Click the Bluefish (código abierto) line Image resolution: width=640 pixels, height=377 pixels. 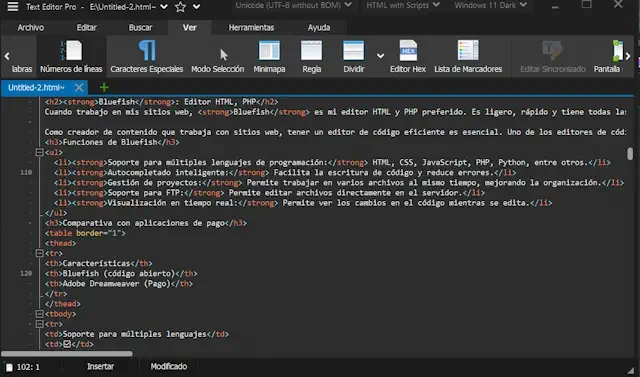pyautogui.click(x=121, y=273)
